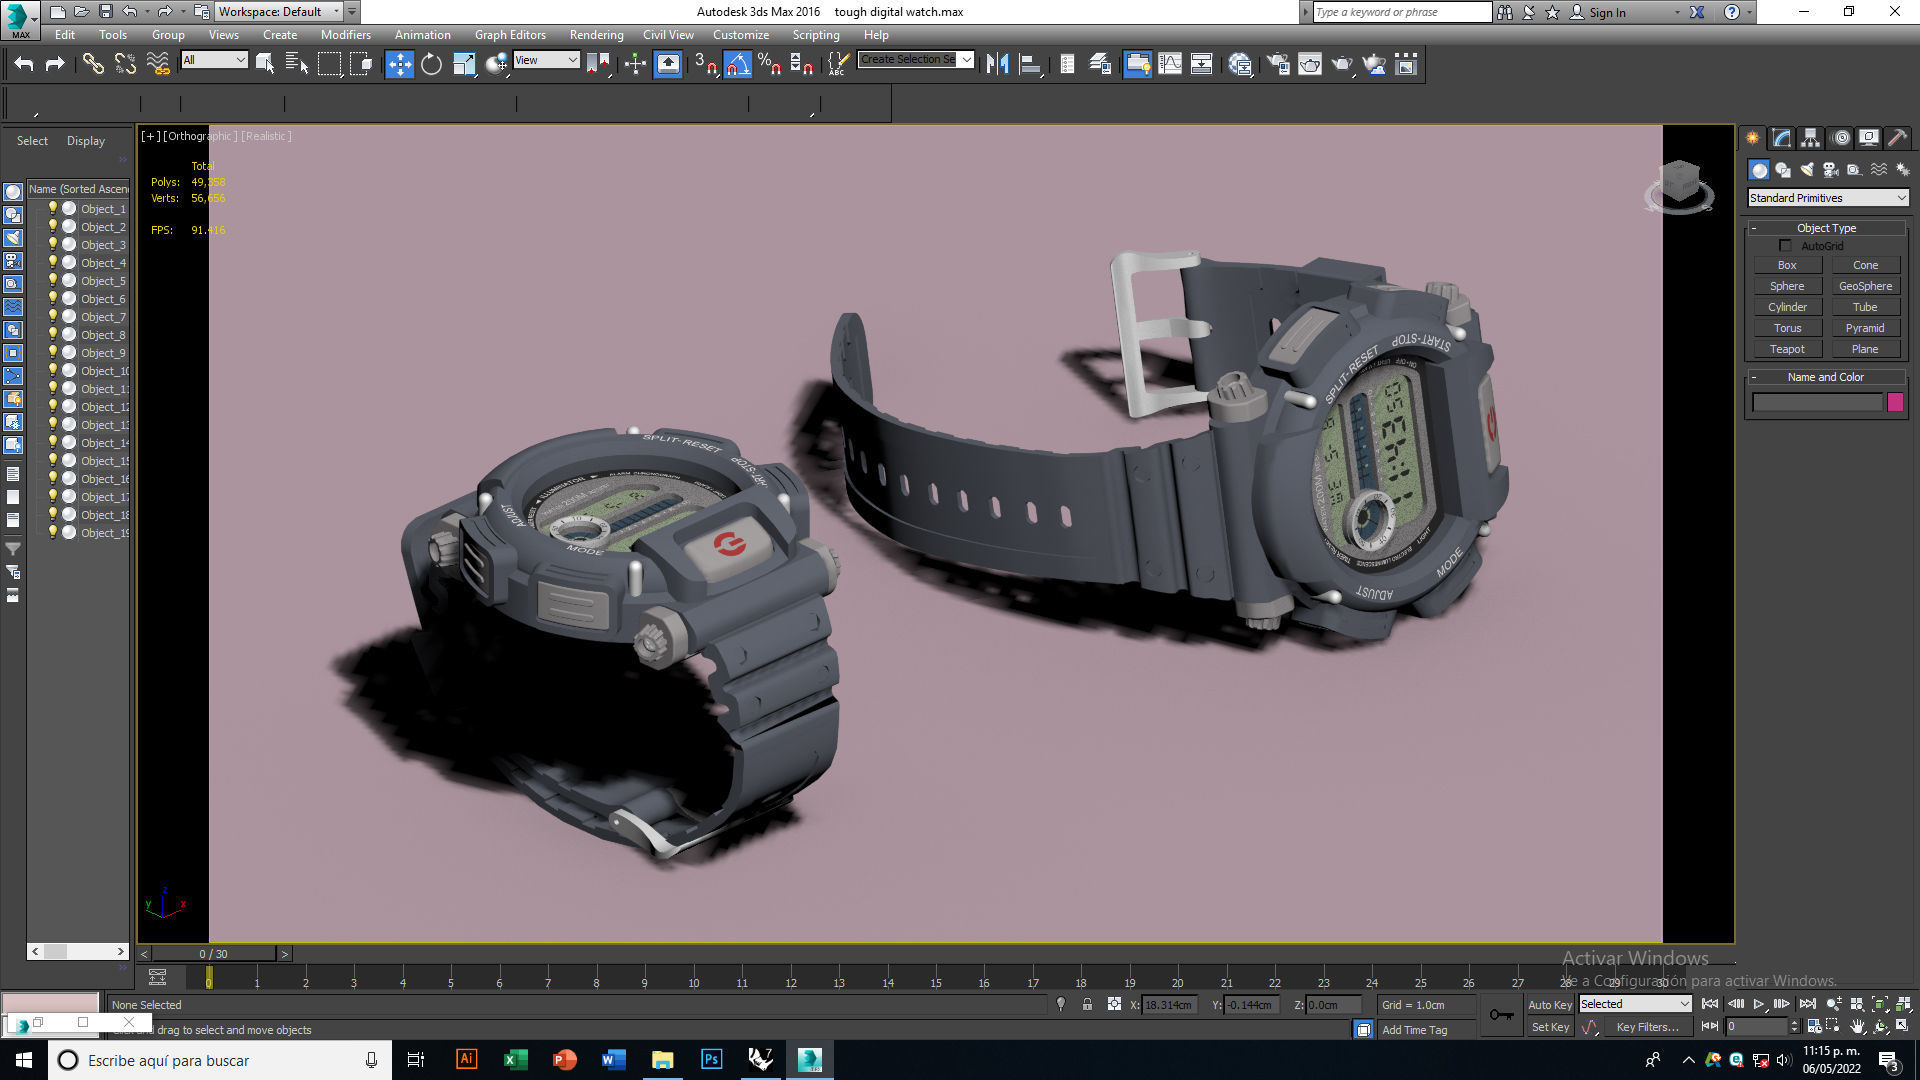The width and height of the screenshot is (1920, 1080).
Task: Open the Modify panel tab
Action: coord(1782,138)
